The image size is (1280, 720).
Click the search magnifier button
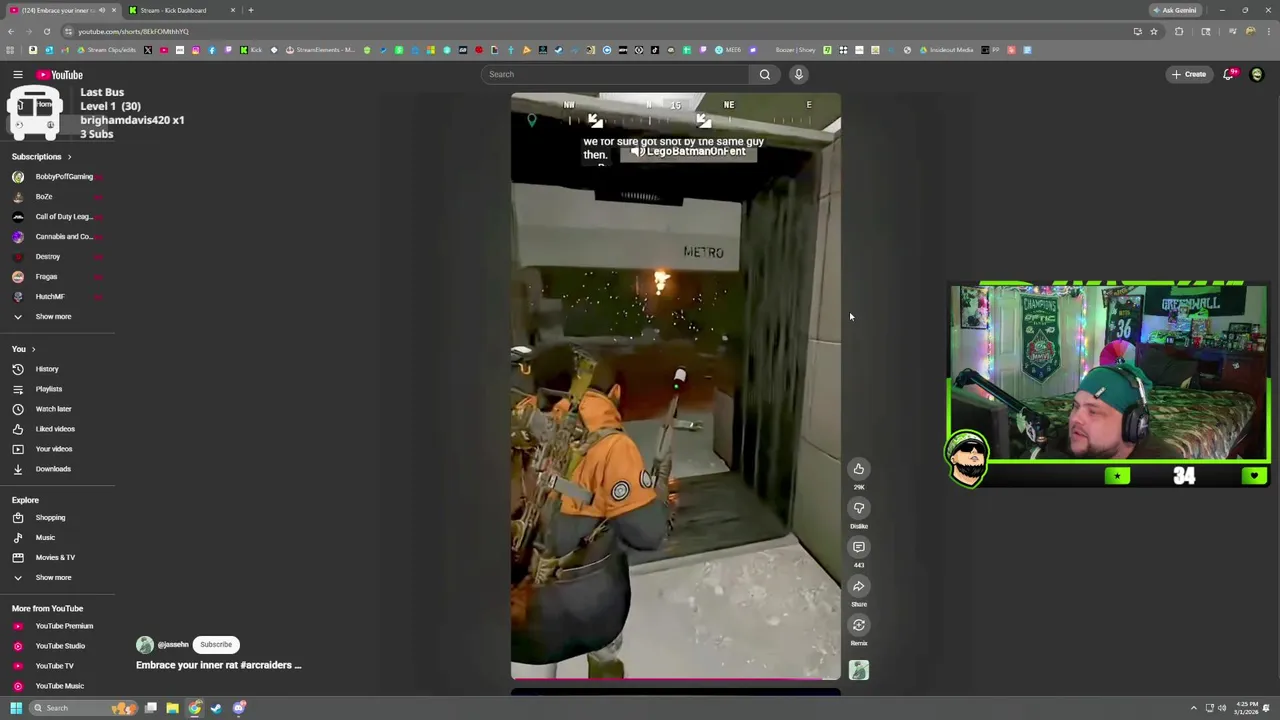coord(765,74)
